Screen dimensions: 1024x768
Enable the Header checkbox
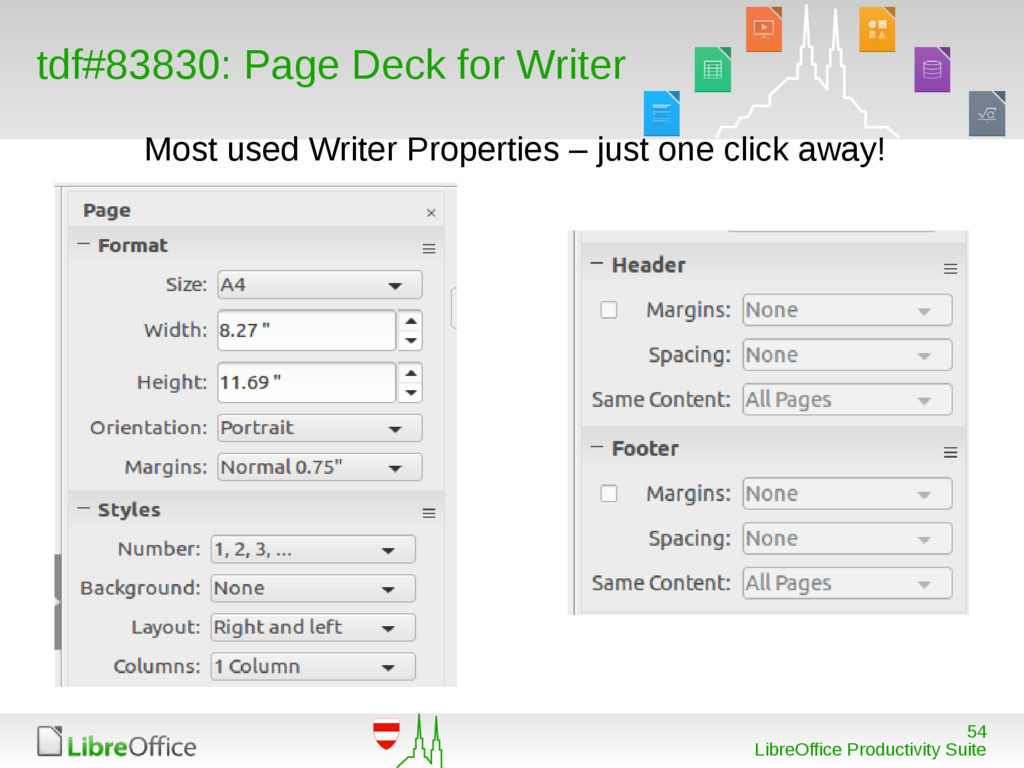(x=609, y=310)
